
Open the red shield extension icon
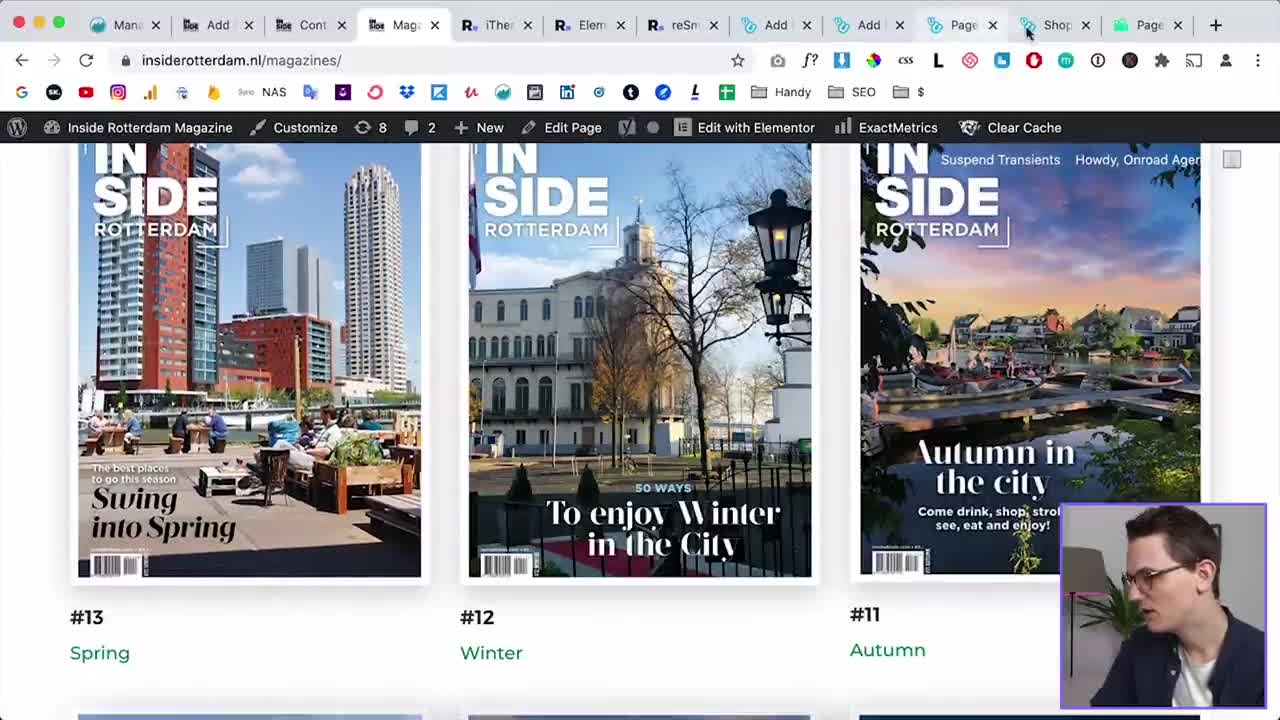pyautogui.click(x=1034, y=60)
